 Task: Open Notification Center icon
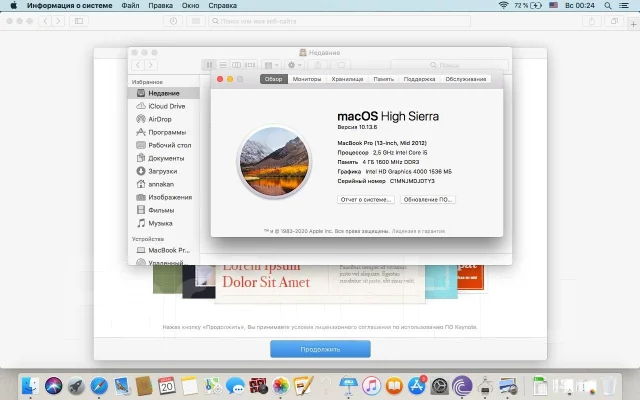pos(624,5)
